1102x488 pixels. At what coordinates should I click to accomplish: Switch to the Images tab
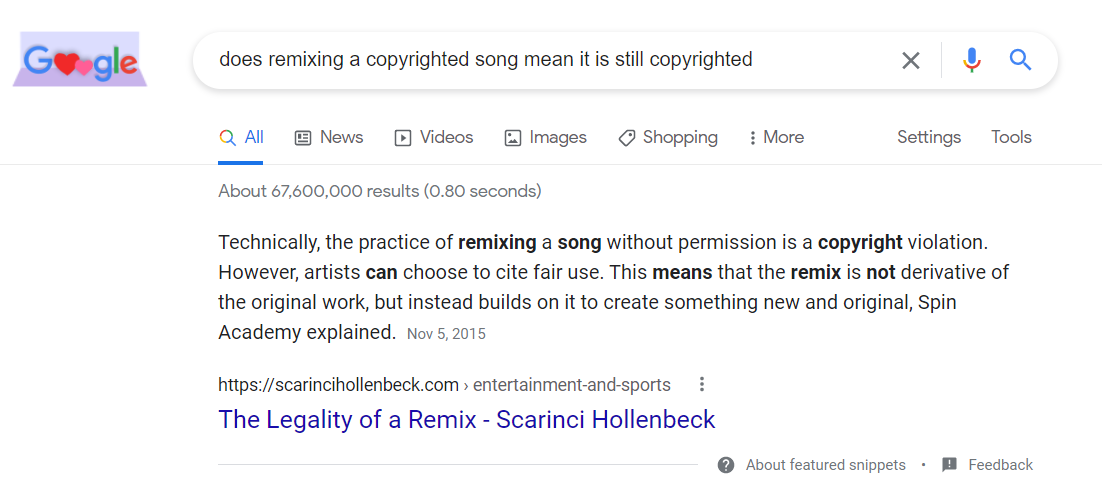point(545,138)
